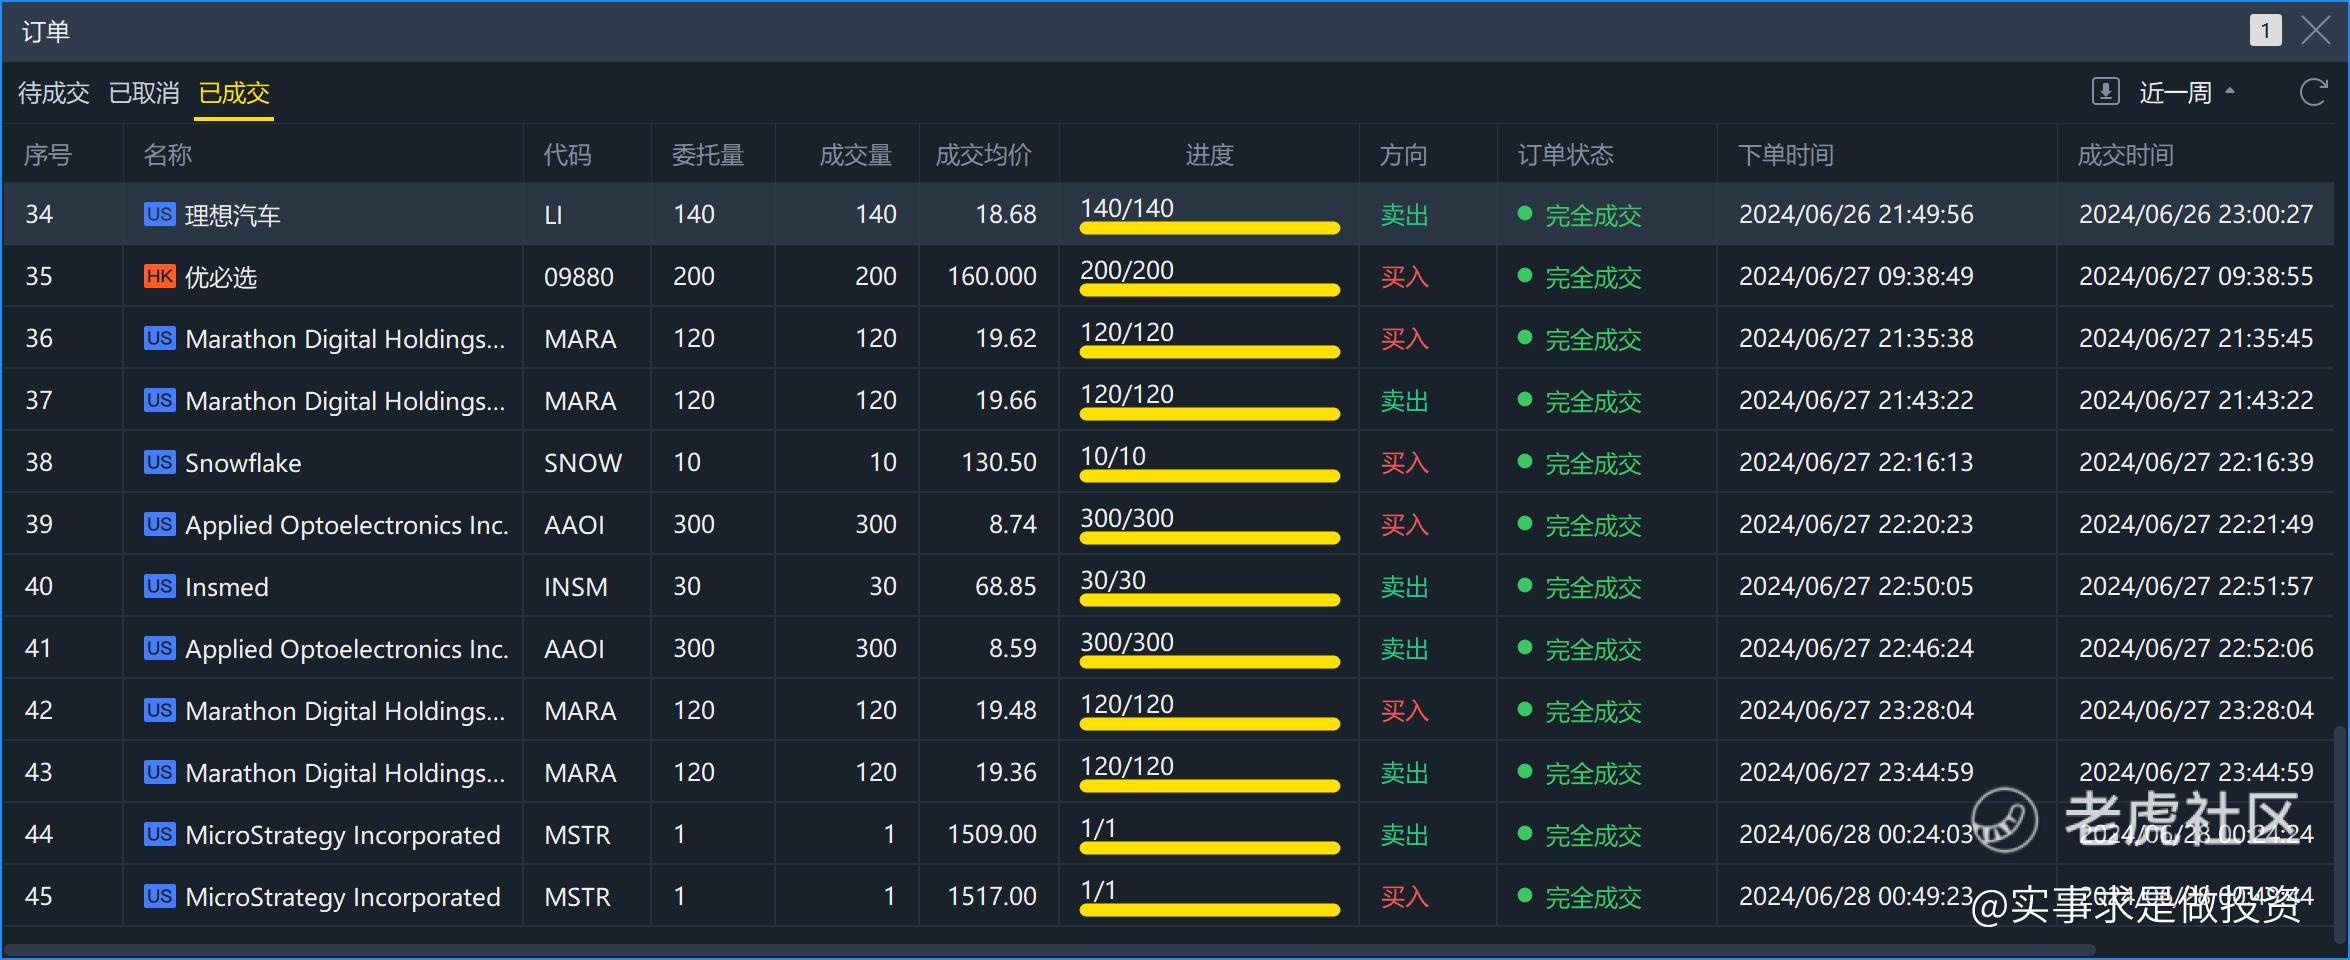This screenshot has width=2350, height=960.
Task: Click the 140/140 progress bar
Action: 1210,228
